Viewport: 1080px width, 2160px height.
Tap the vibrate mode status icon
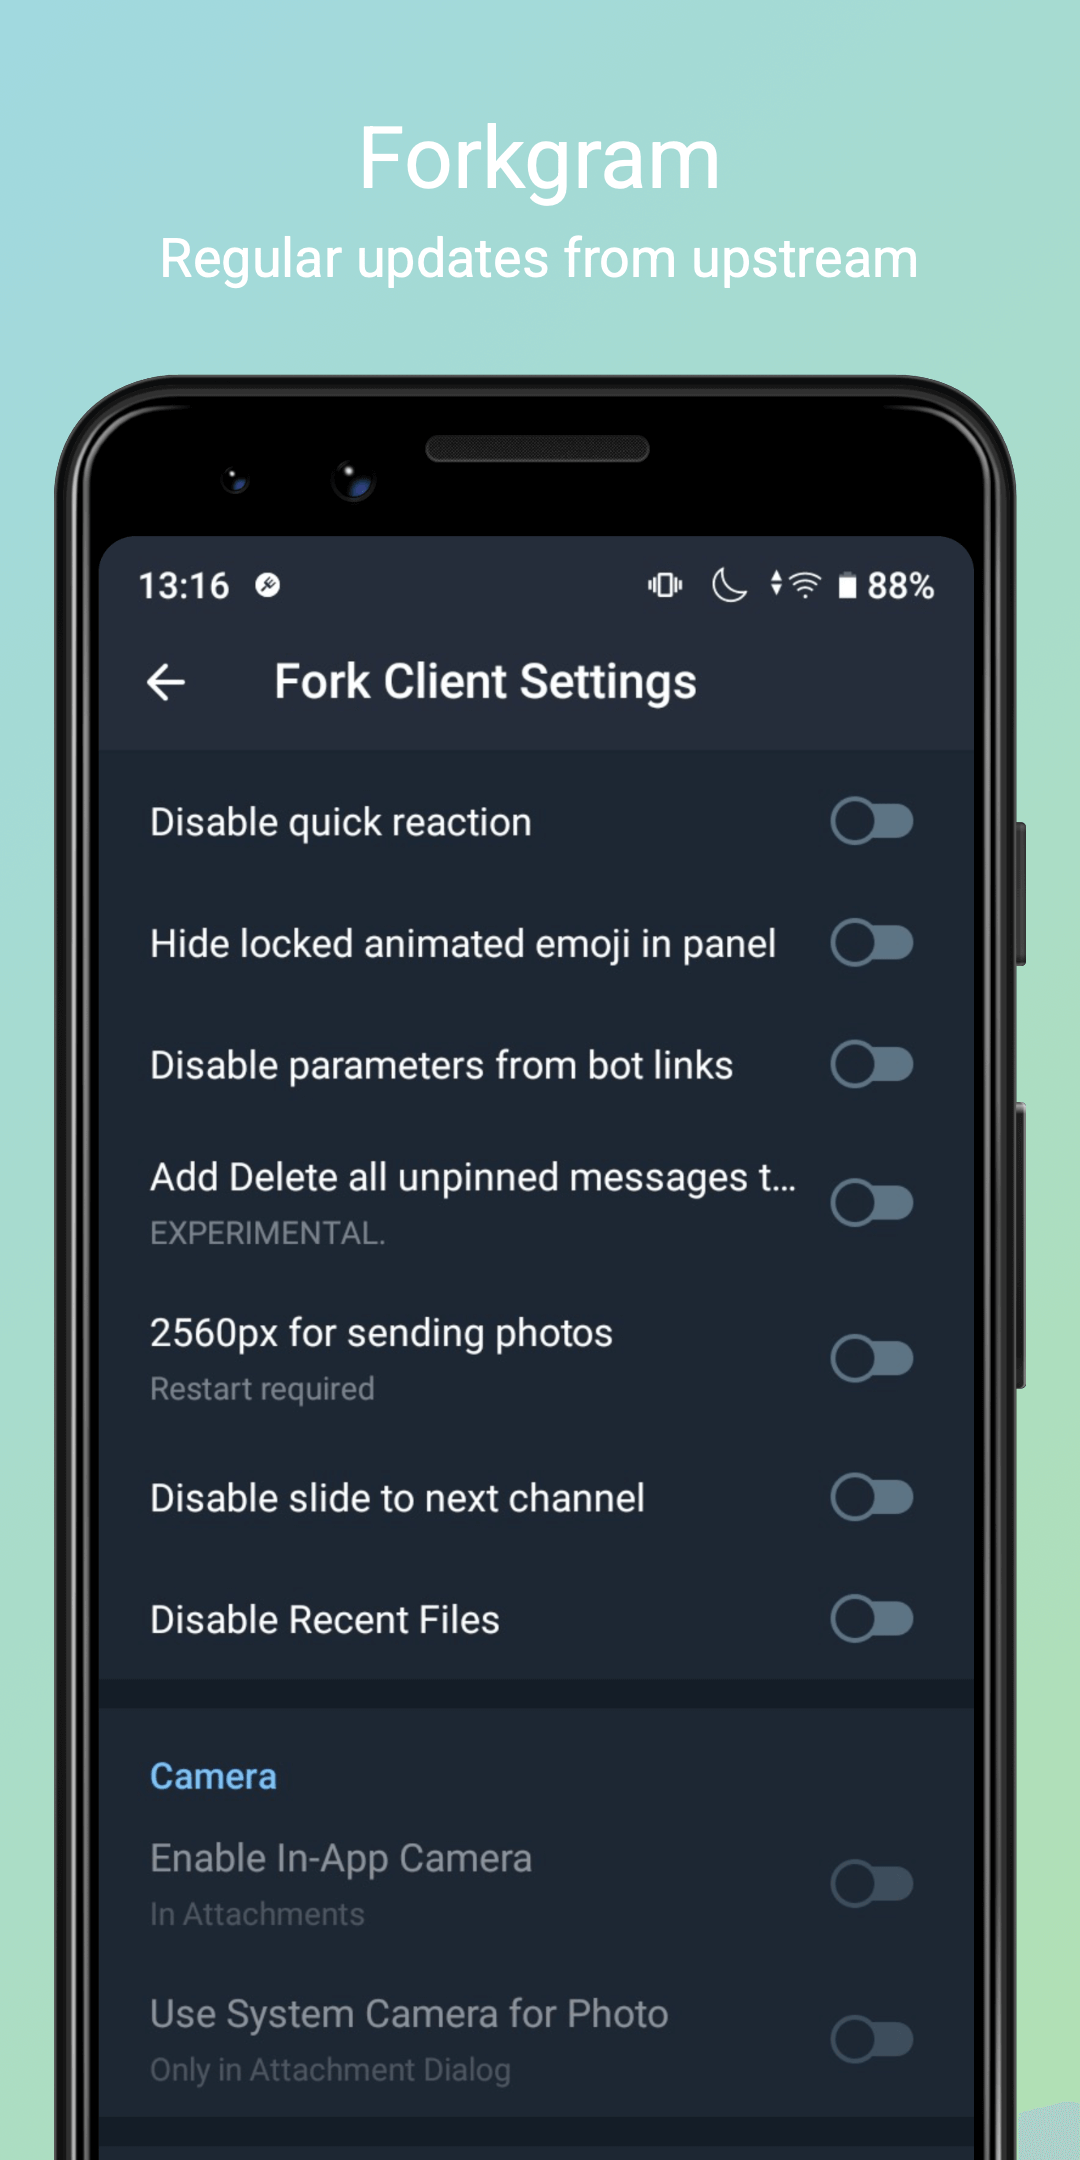pos(665,585)
